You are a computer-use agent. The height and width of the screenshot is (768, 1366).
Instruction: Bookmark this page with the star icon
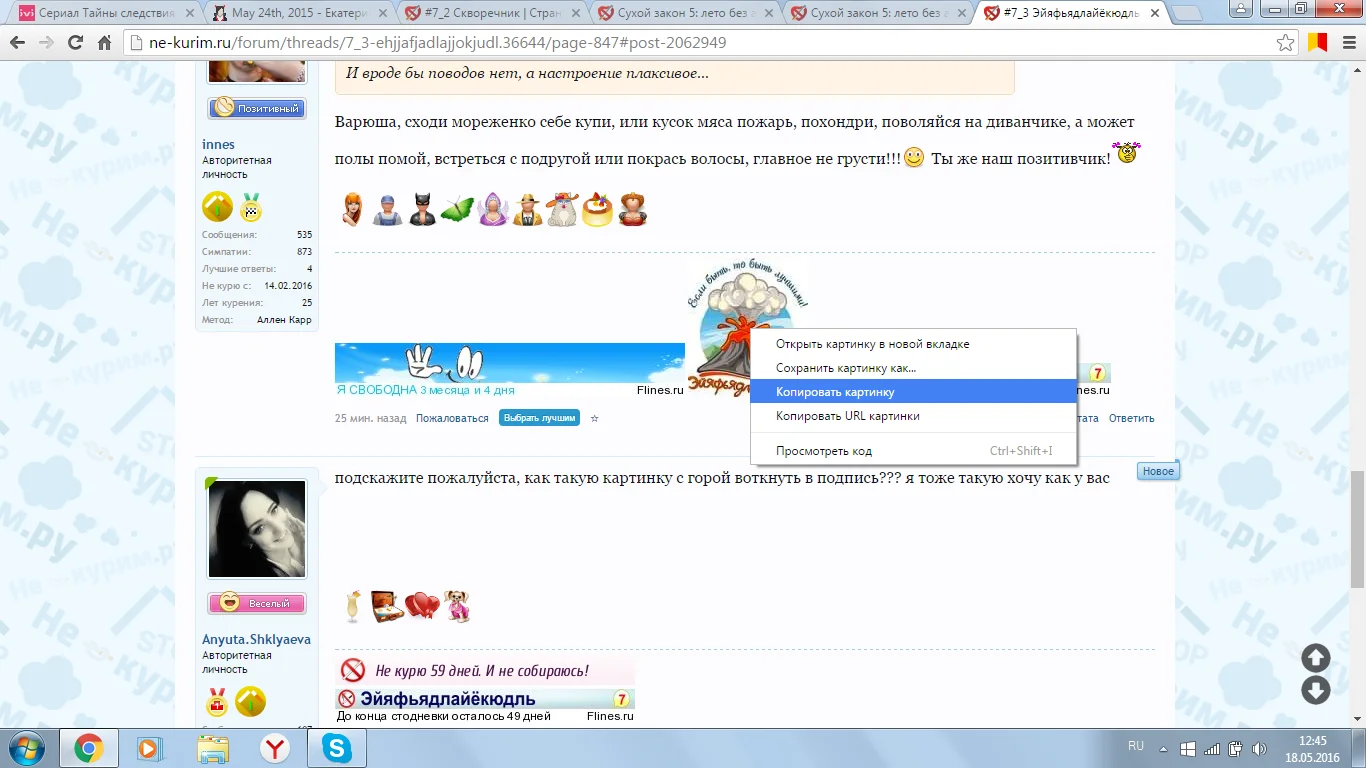coord(1286,43)
